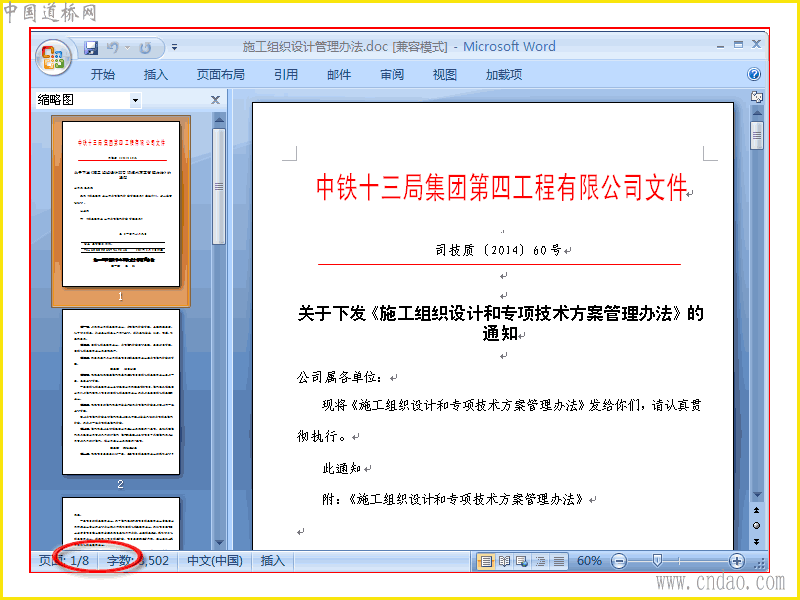This screenshot has width=800, height=600.
Task: Click the zoom slider handle
Action: 657,561
